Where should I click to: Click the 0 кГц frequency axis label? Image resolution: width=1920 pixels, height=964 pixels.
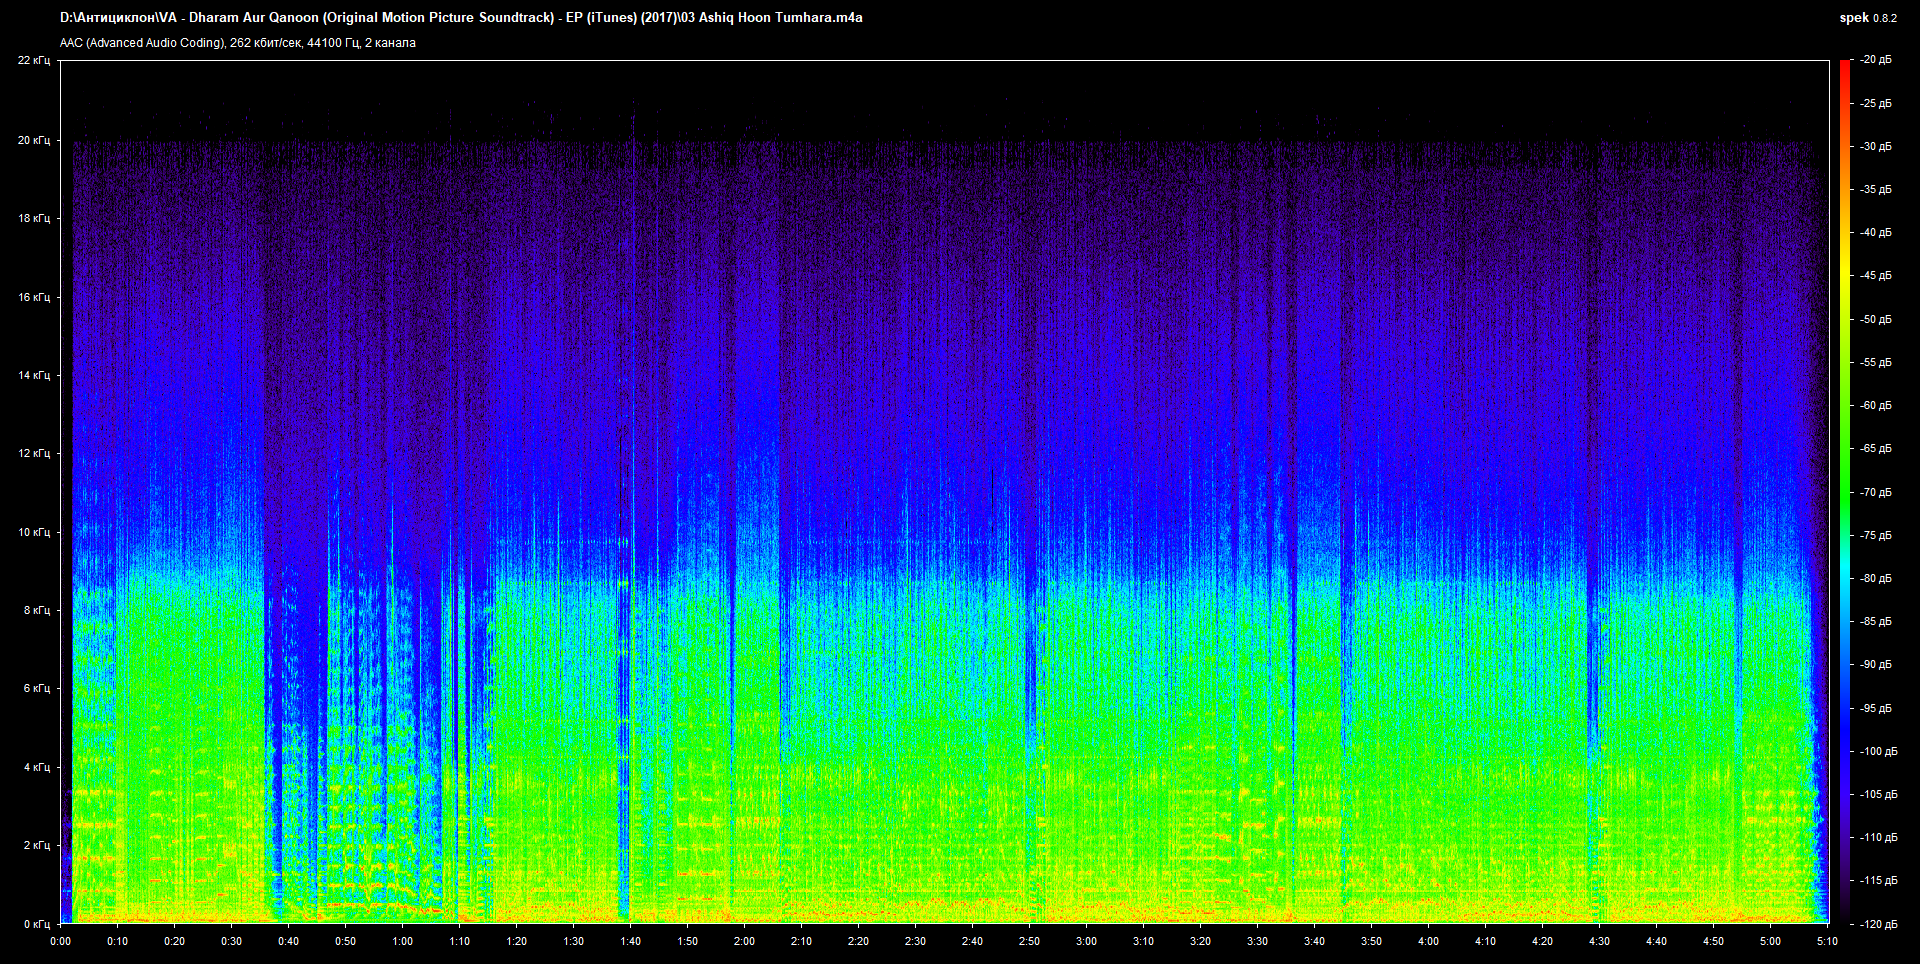click(x=36, y=924)
